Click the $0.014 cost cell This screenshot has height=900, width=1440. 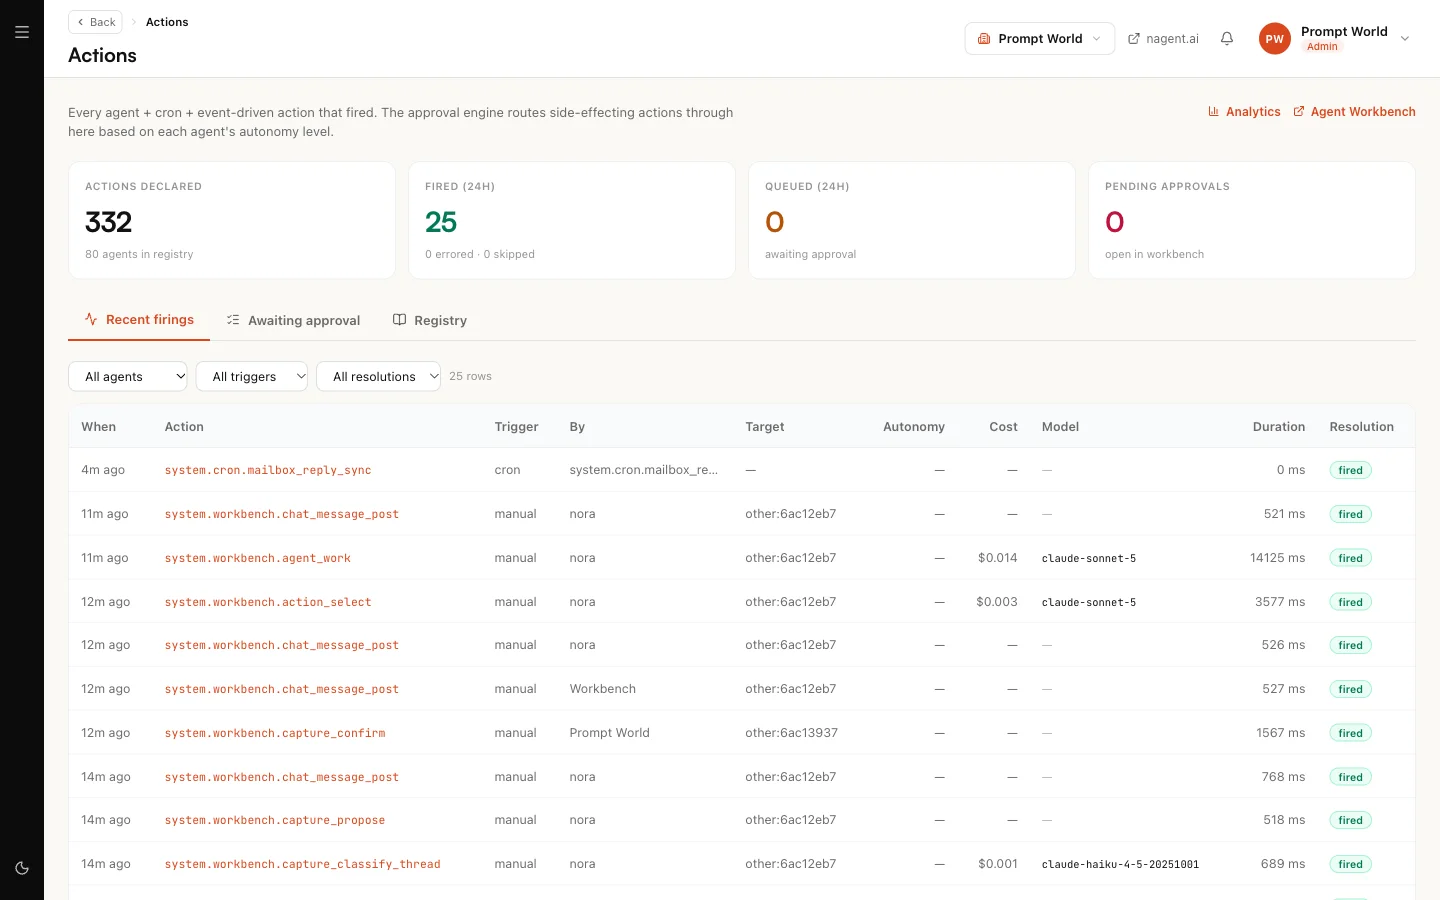(x=998, y=558)
